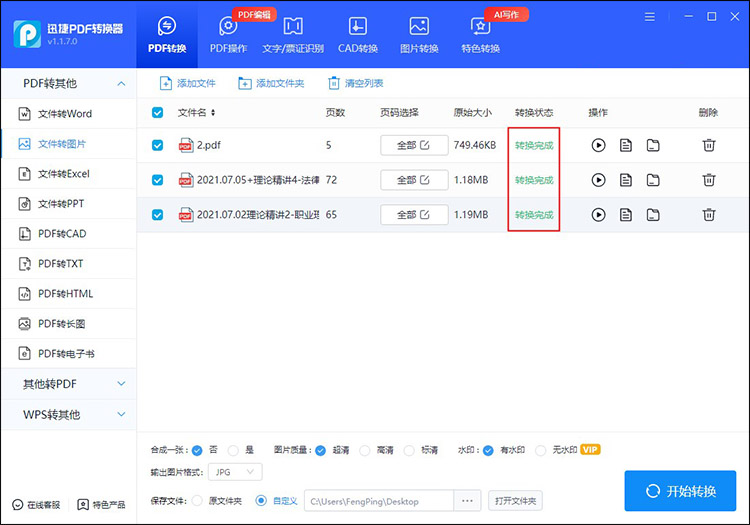Open 特色转换 tab
The width and height of the screenshot is (750, 525).
480,34
